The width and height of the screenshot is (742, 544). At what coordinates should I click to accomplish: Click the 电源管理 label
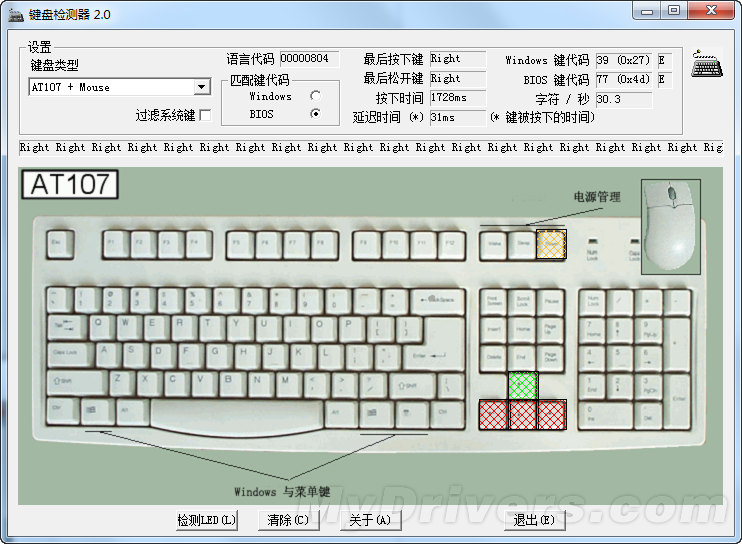point(597,197)
